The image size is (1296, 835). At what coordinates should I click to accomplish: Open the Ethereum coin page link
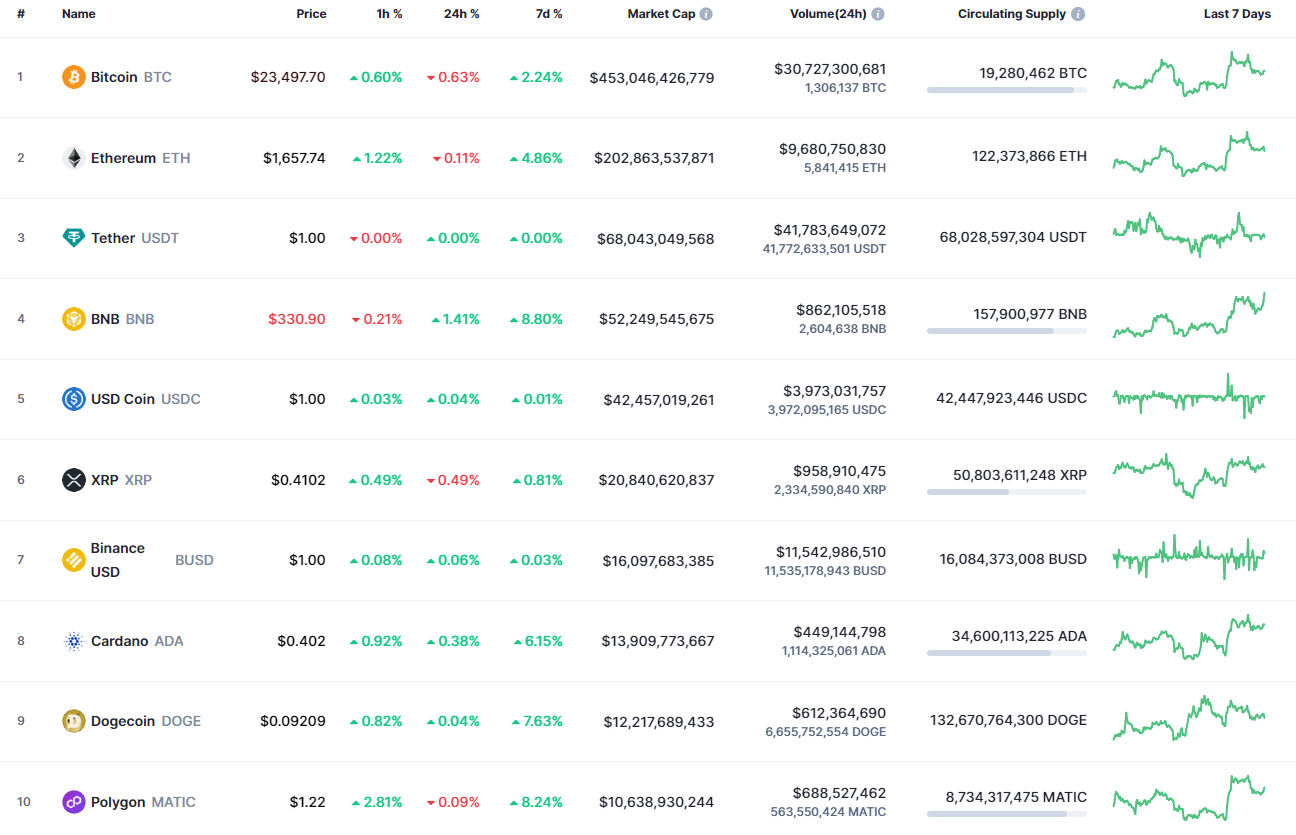point(122,157)
